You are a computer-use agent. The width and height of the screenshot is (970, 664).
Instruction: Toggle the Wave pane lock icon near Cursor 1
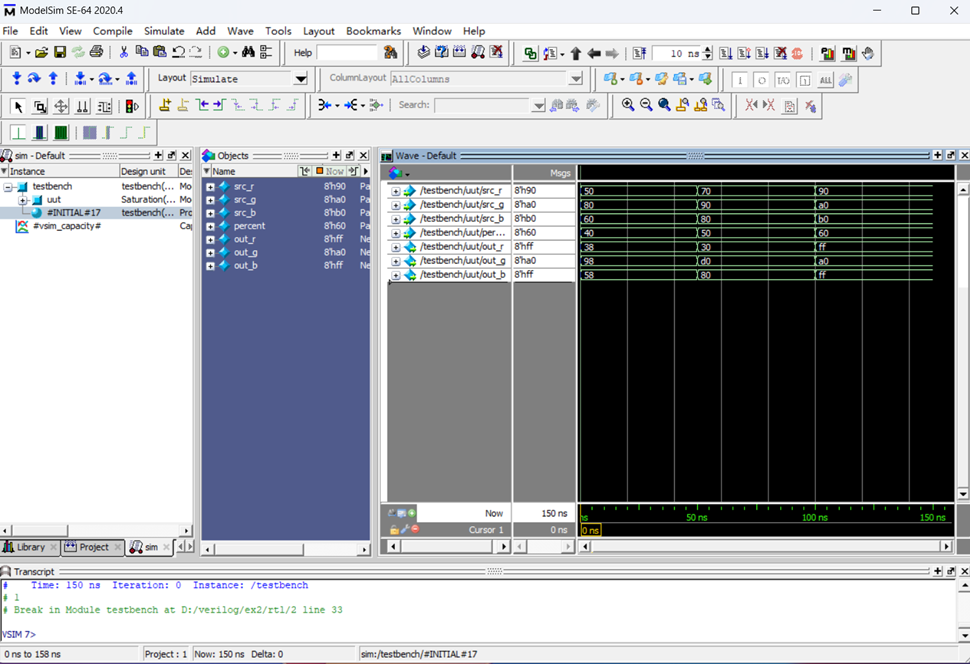tap(394, 530)
